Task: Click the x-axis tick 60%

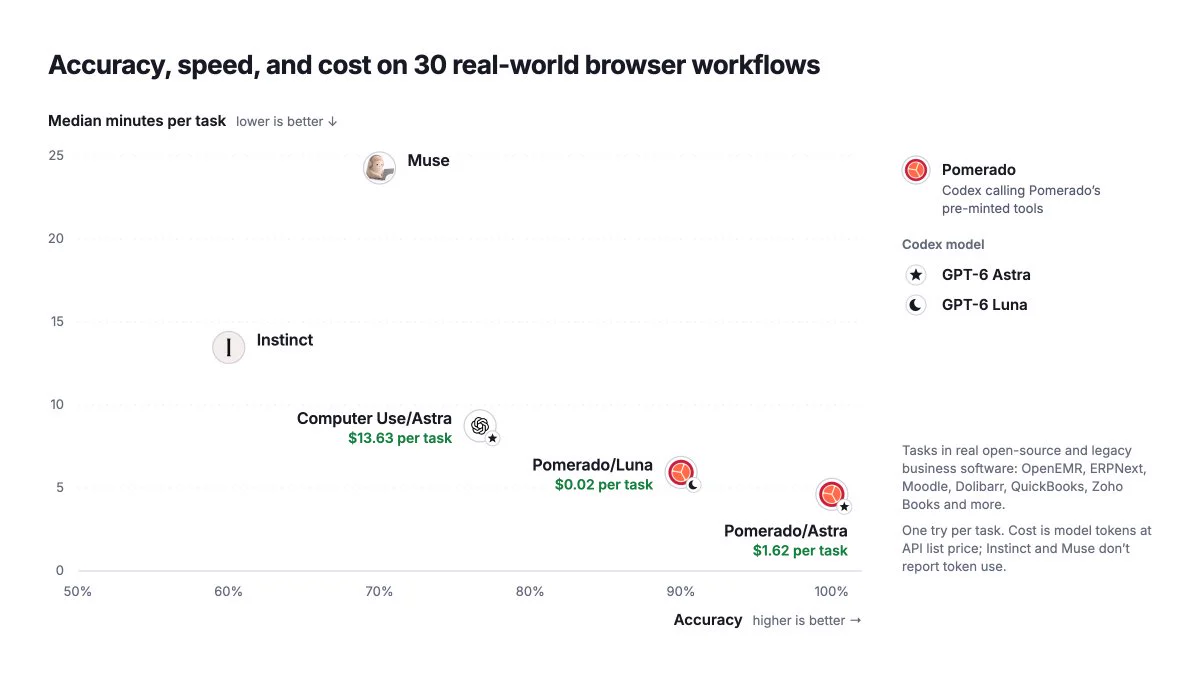Action: click(x=228, y=591)
